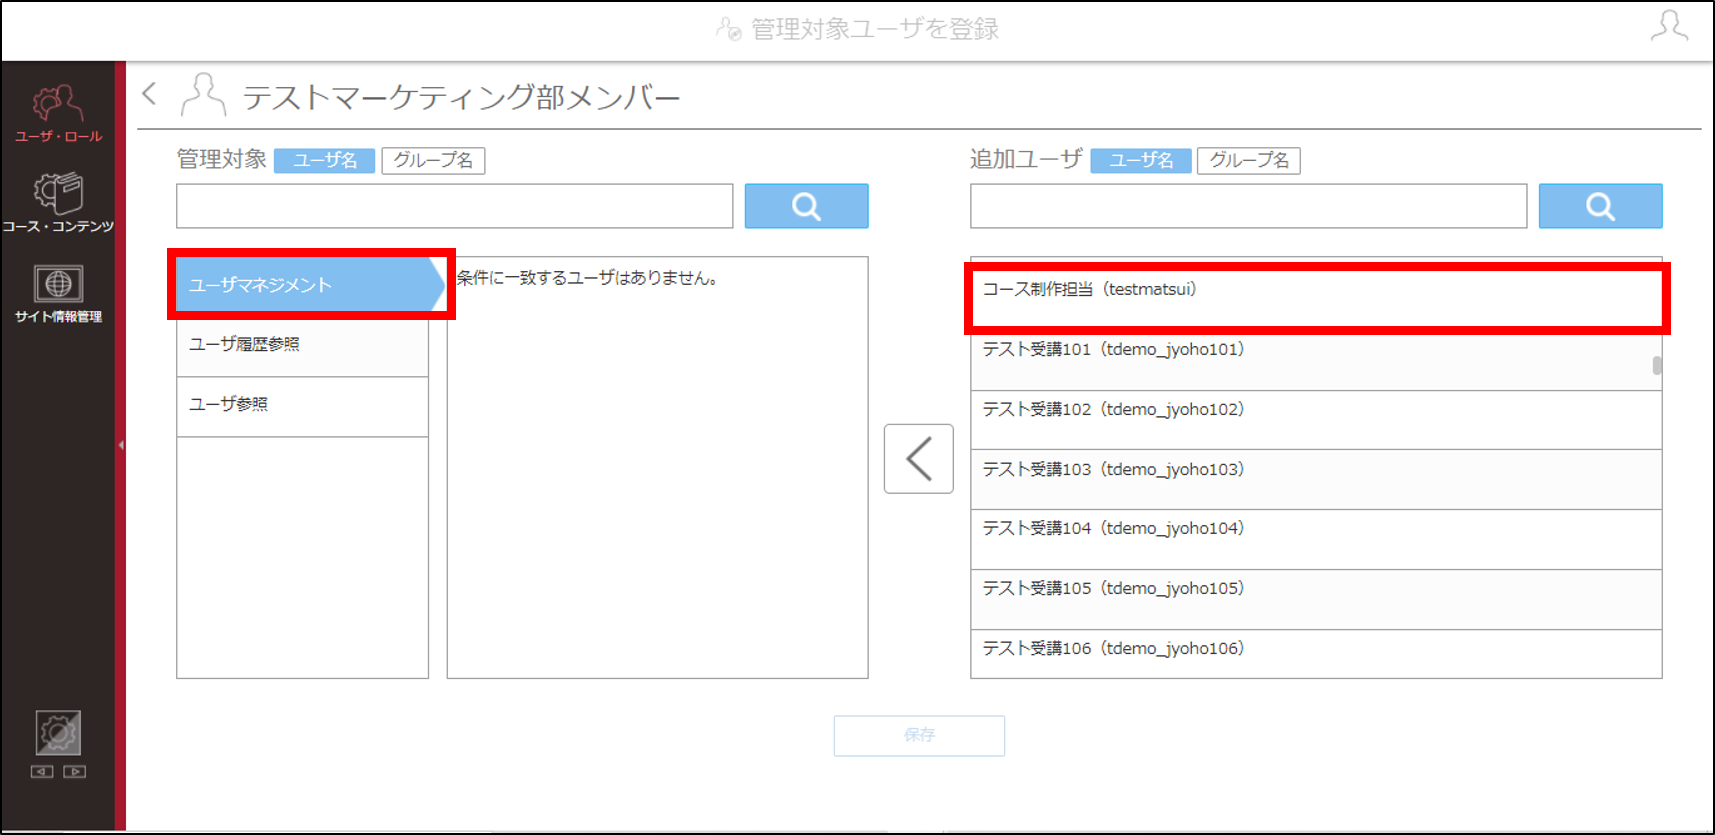Click the right small arrow button under gear

point(75,772)
